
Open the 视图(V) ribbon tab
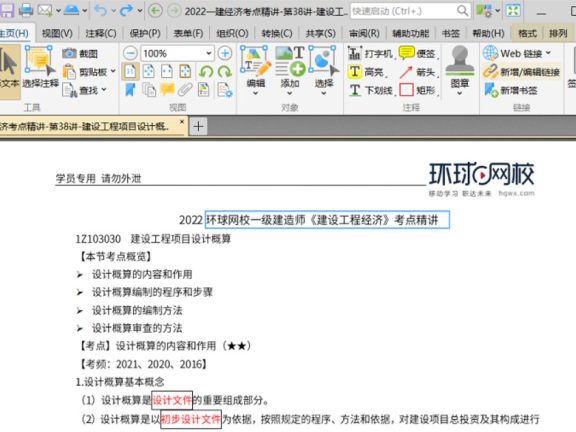coord(57,34)
